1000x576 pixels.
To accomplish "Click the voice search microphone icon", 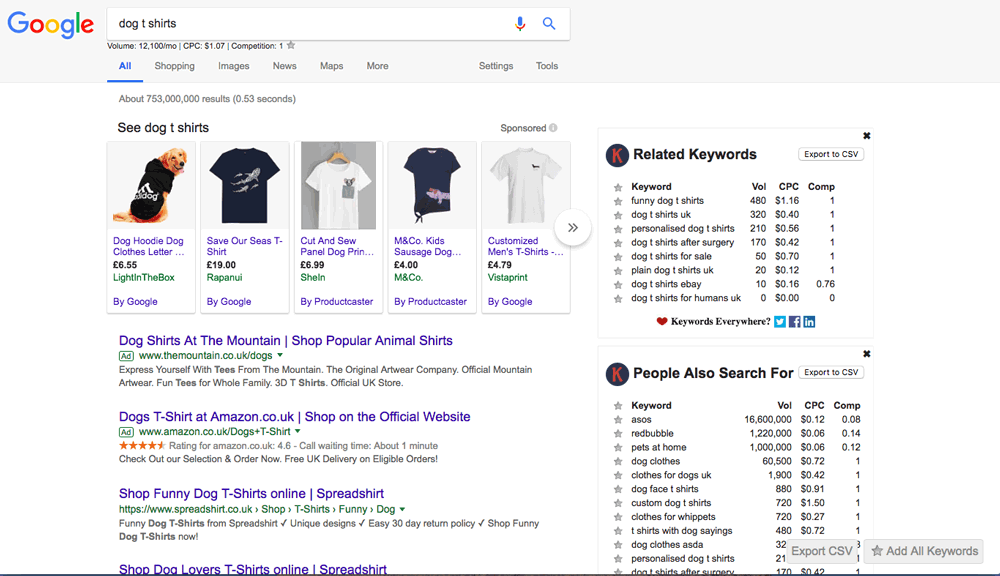I will pyautogui.click(x=520, y=24).
